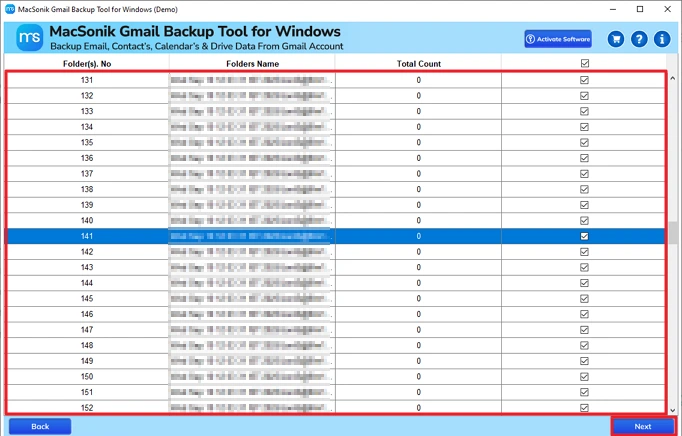Click the Folders Name column header
The height and width of the screenshot is (436, 682).
(252, 64)
